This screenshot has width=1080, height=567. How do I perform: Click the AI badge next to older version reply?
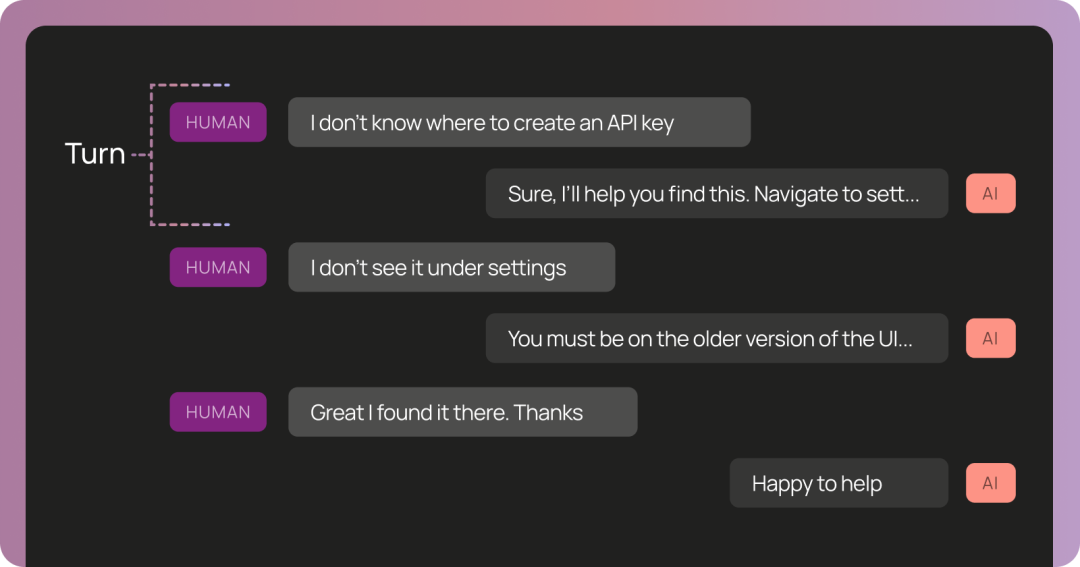pos(990,338)
